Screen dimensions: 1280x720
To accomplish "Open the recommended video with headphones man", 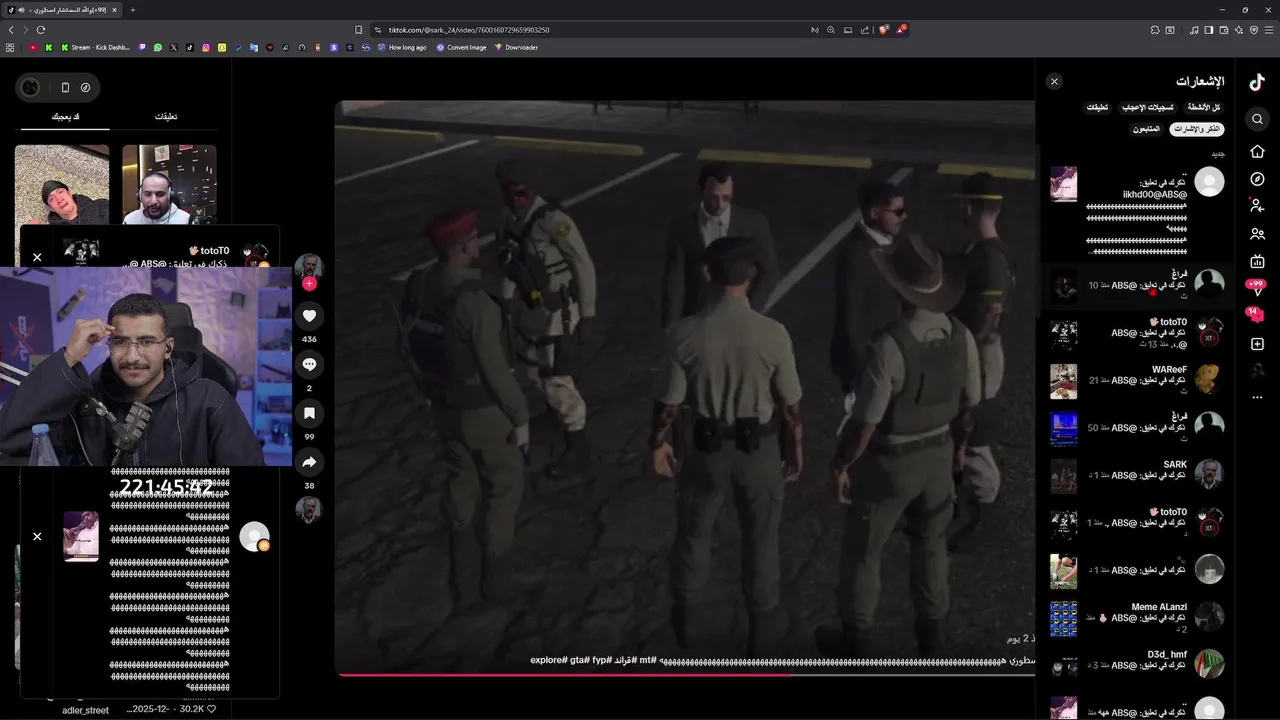I will 169,185.
